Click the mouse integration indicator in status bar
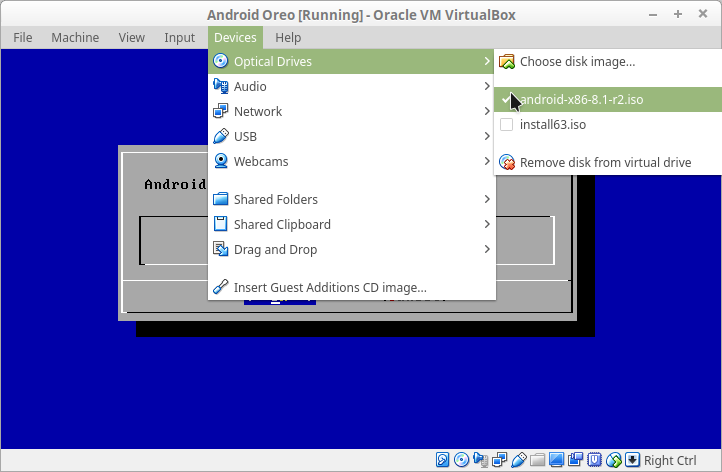Image resolution: width=722 pixels, height=472 pixels. click(x=614, y=460)
